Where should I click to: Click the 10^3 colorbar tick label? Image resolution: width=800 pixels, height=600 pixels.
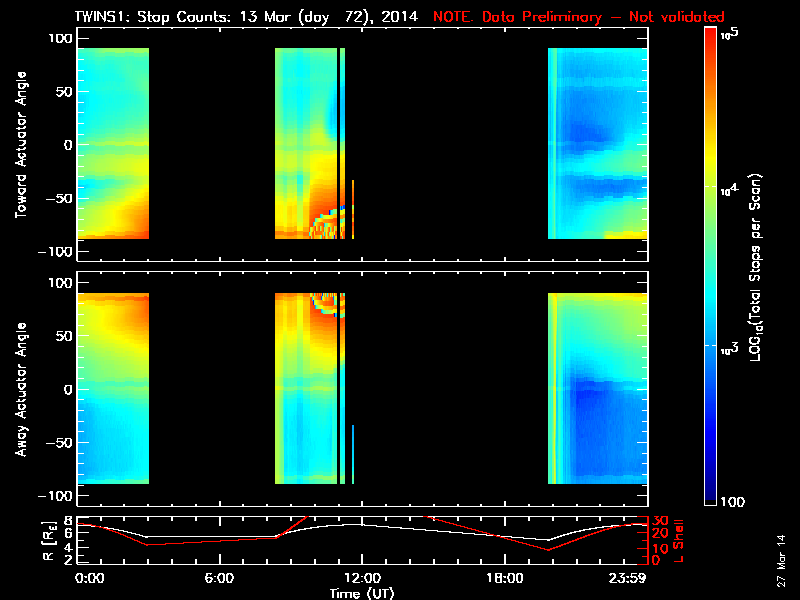point(730,349)
